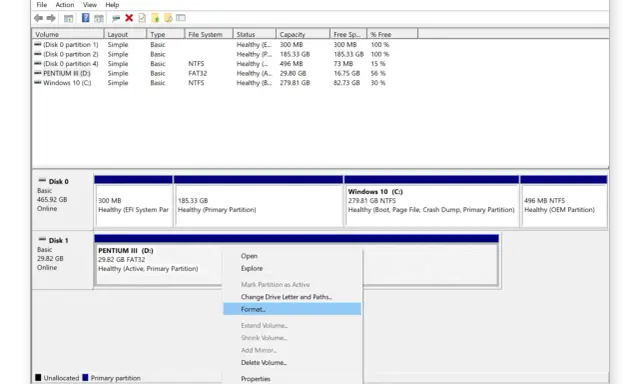Sort by the Layout column header
Image resolution: width=640 pixels, height=384 pixels.
[125, 34]
